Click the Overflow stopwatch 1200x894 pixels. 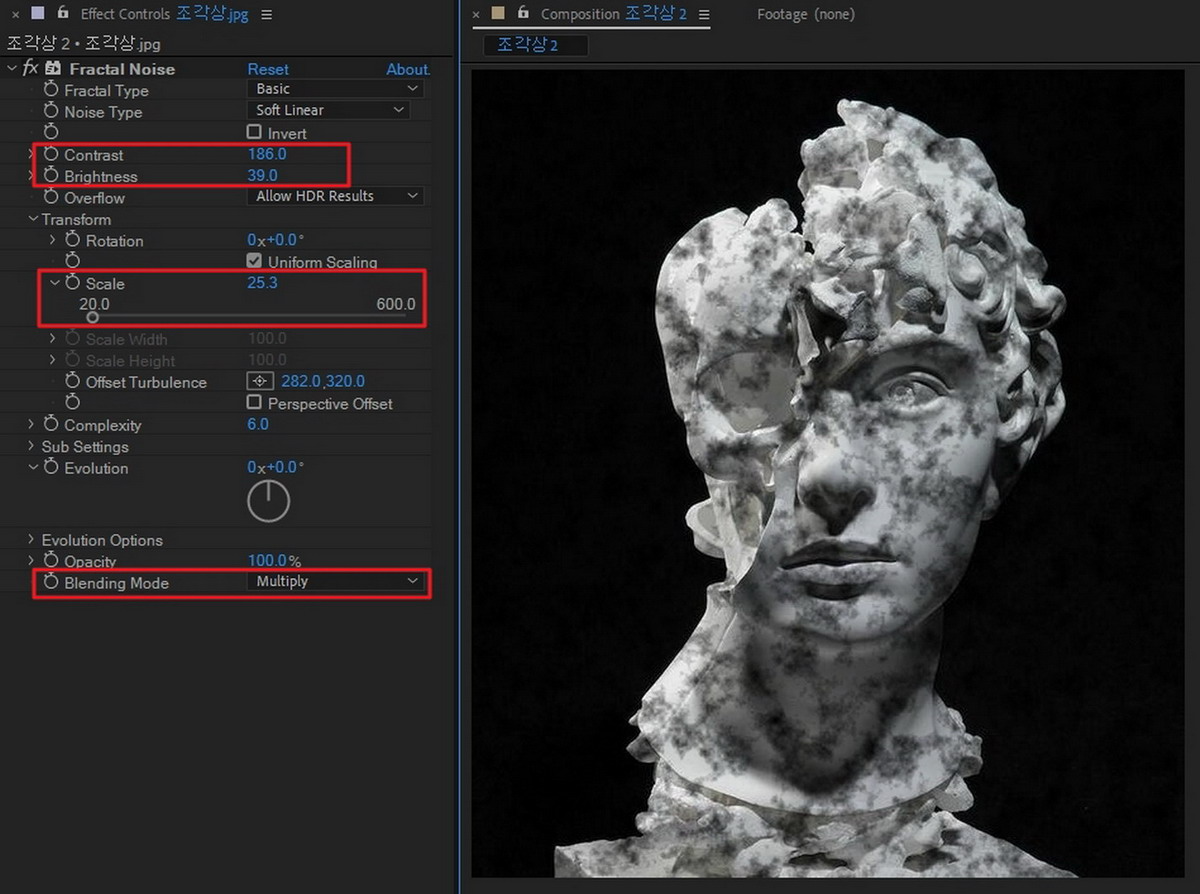tap(51, 198)
